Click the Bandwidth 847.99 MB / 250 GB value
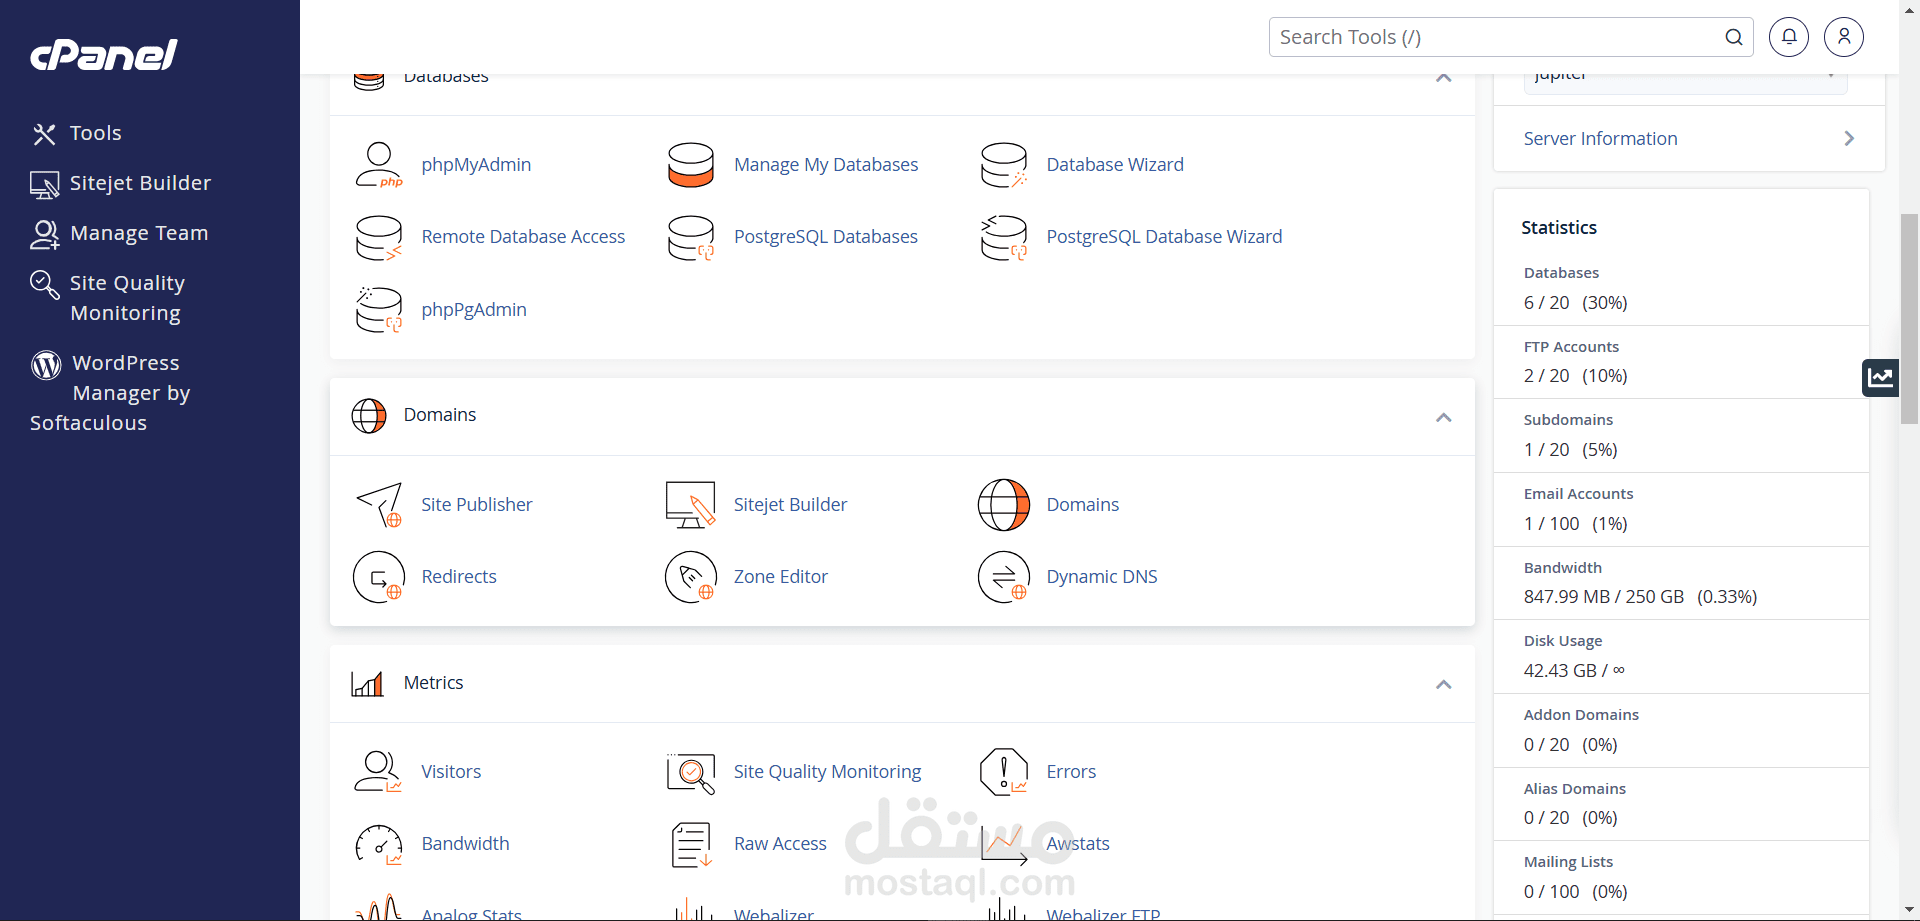The image size is (1920, 921). tap(1640, 597)
